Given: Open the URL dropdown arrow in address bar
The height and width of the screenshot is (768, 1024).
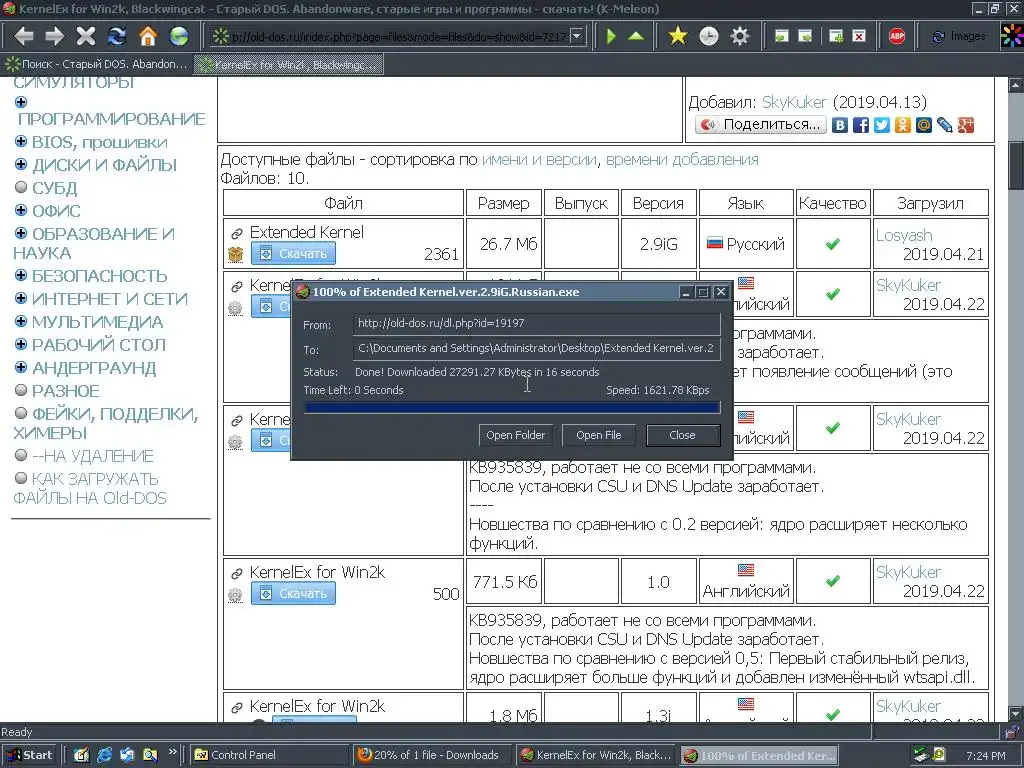Looking at the screenshot, I should (577, 36).
